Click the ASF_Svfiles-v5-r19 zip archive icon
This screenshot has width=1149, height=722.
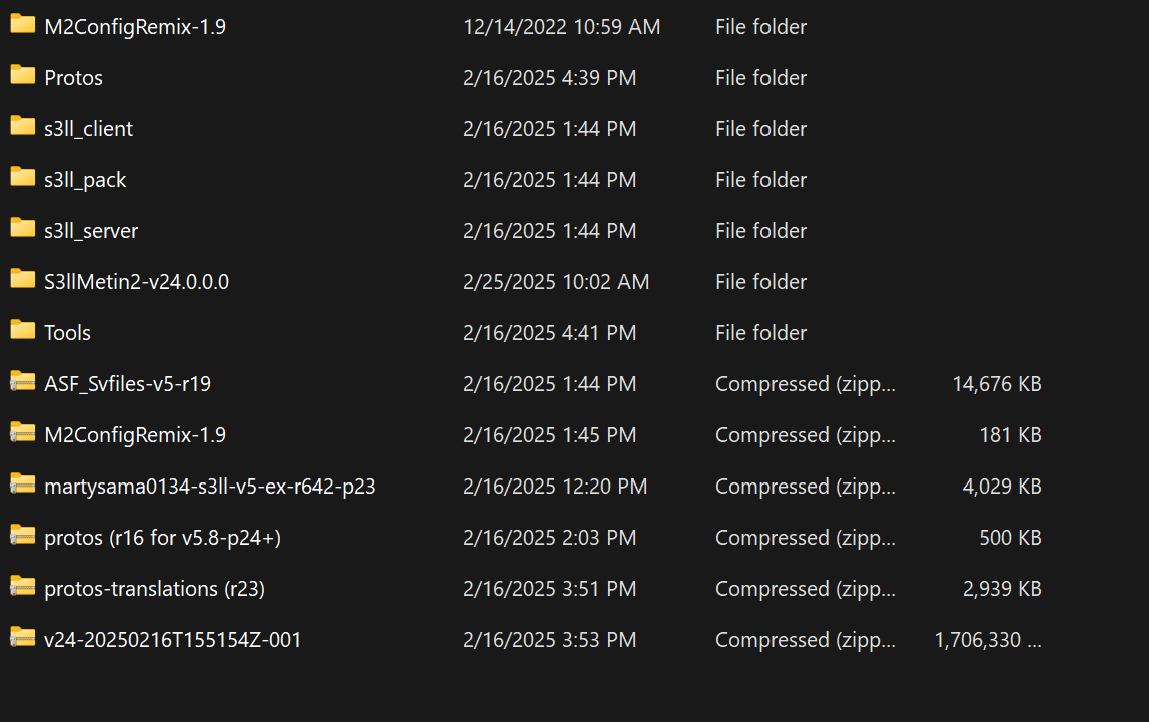coord(23,382)
